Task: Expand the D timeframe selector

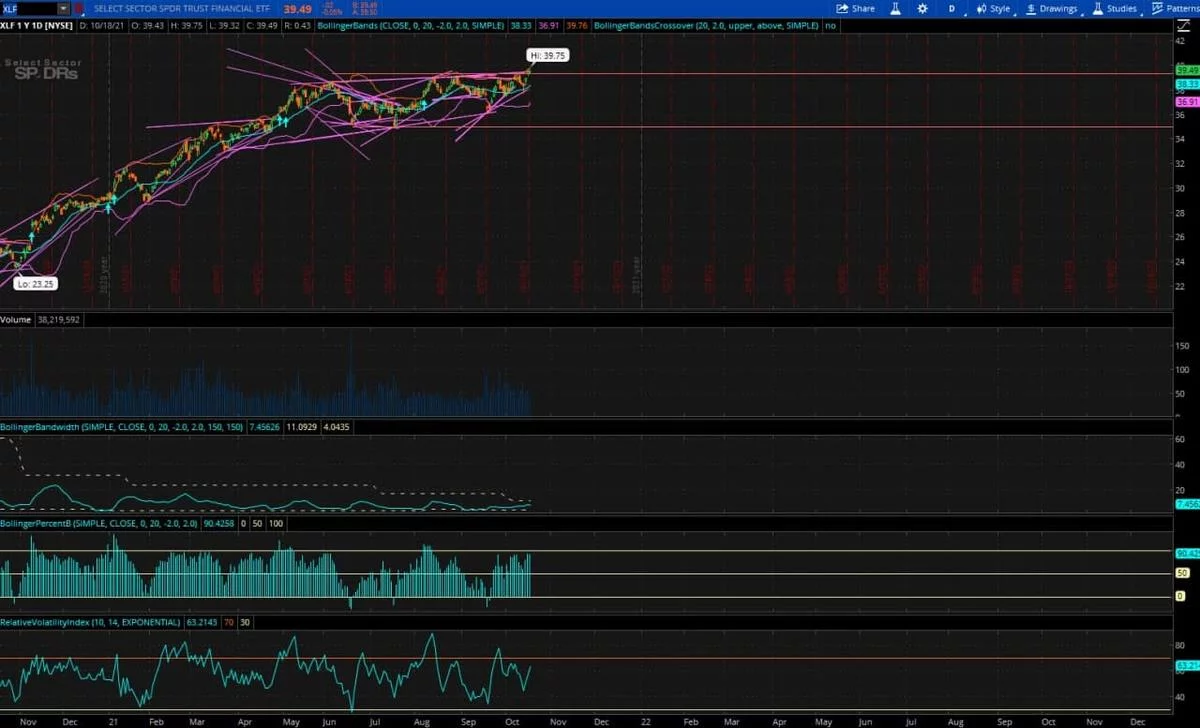Action: coord(951,8)
